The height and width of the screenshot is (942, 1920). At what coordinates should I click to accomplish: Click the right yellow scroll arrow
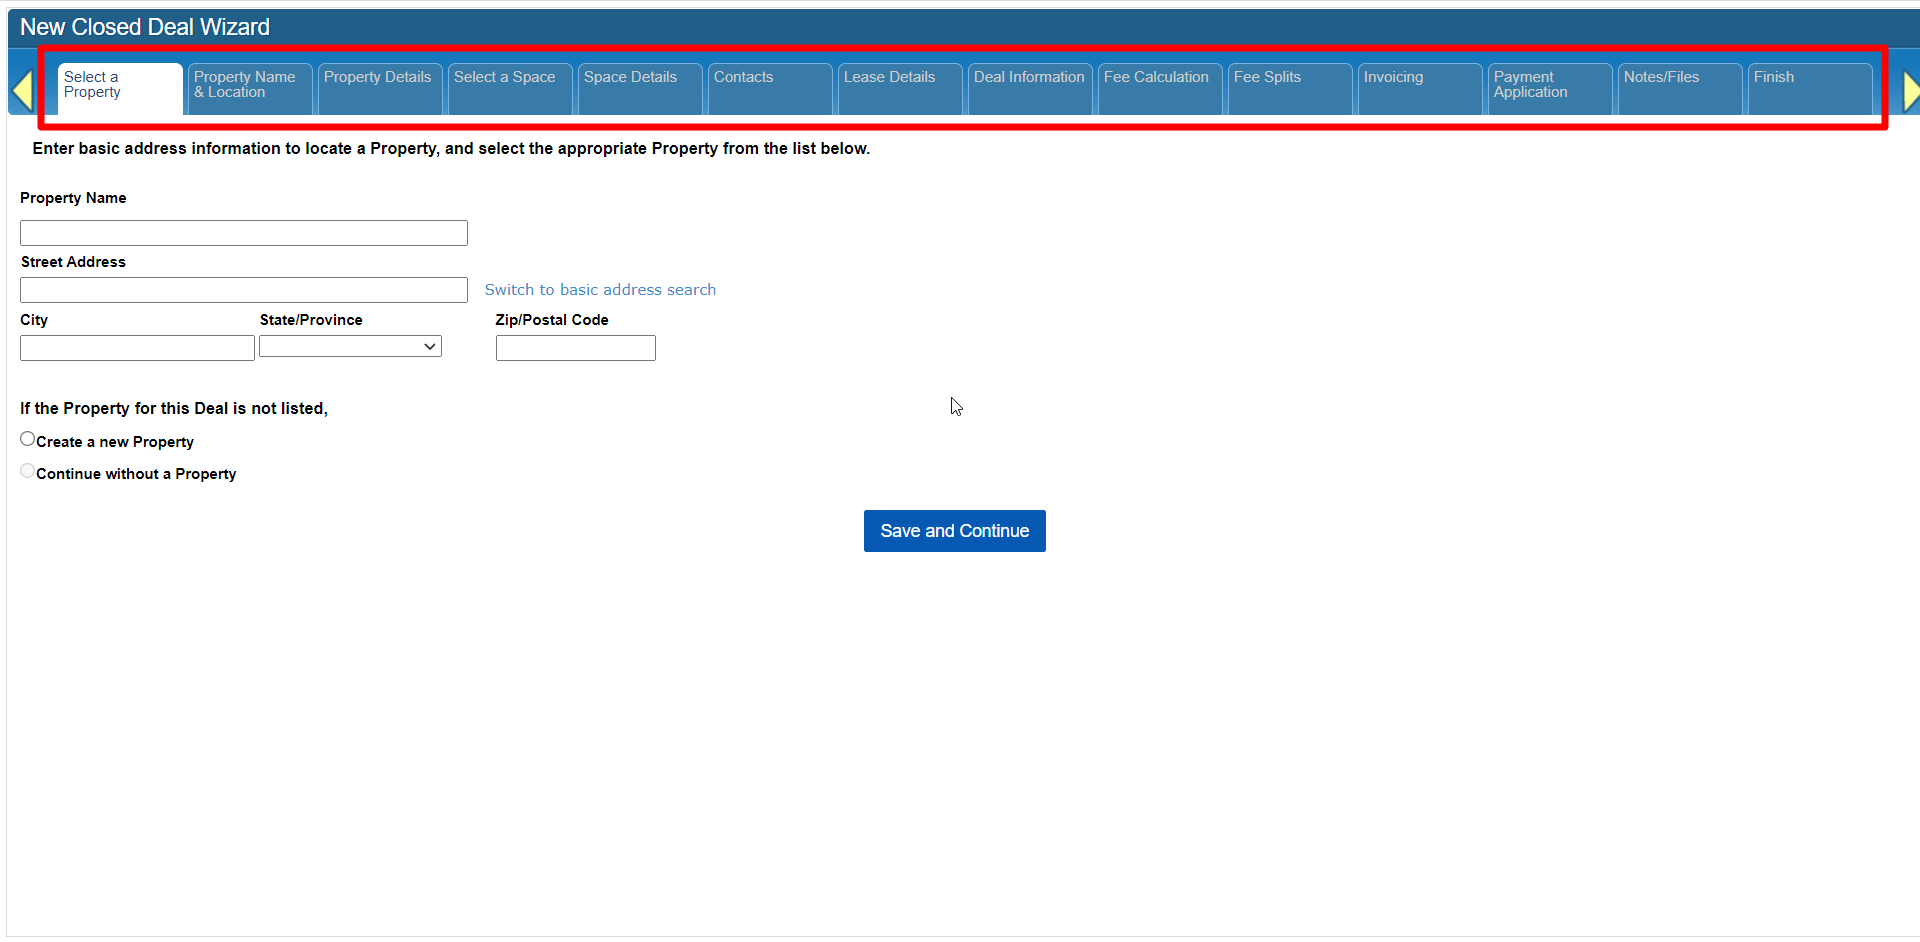tap(1909, 91)
